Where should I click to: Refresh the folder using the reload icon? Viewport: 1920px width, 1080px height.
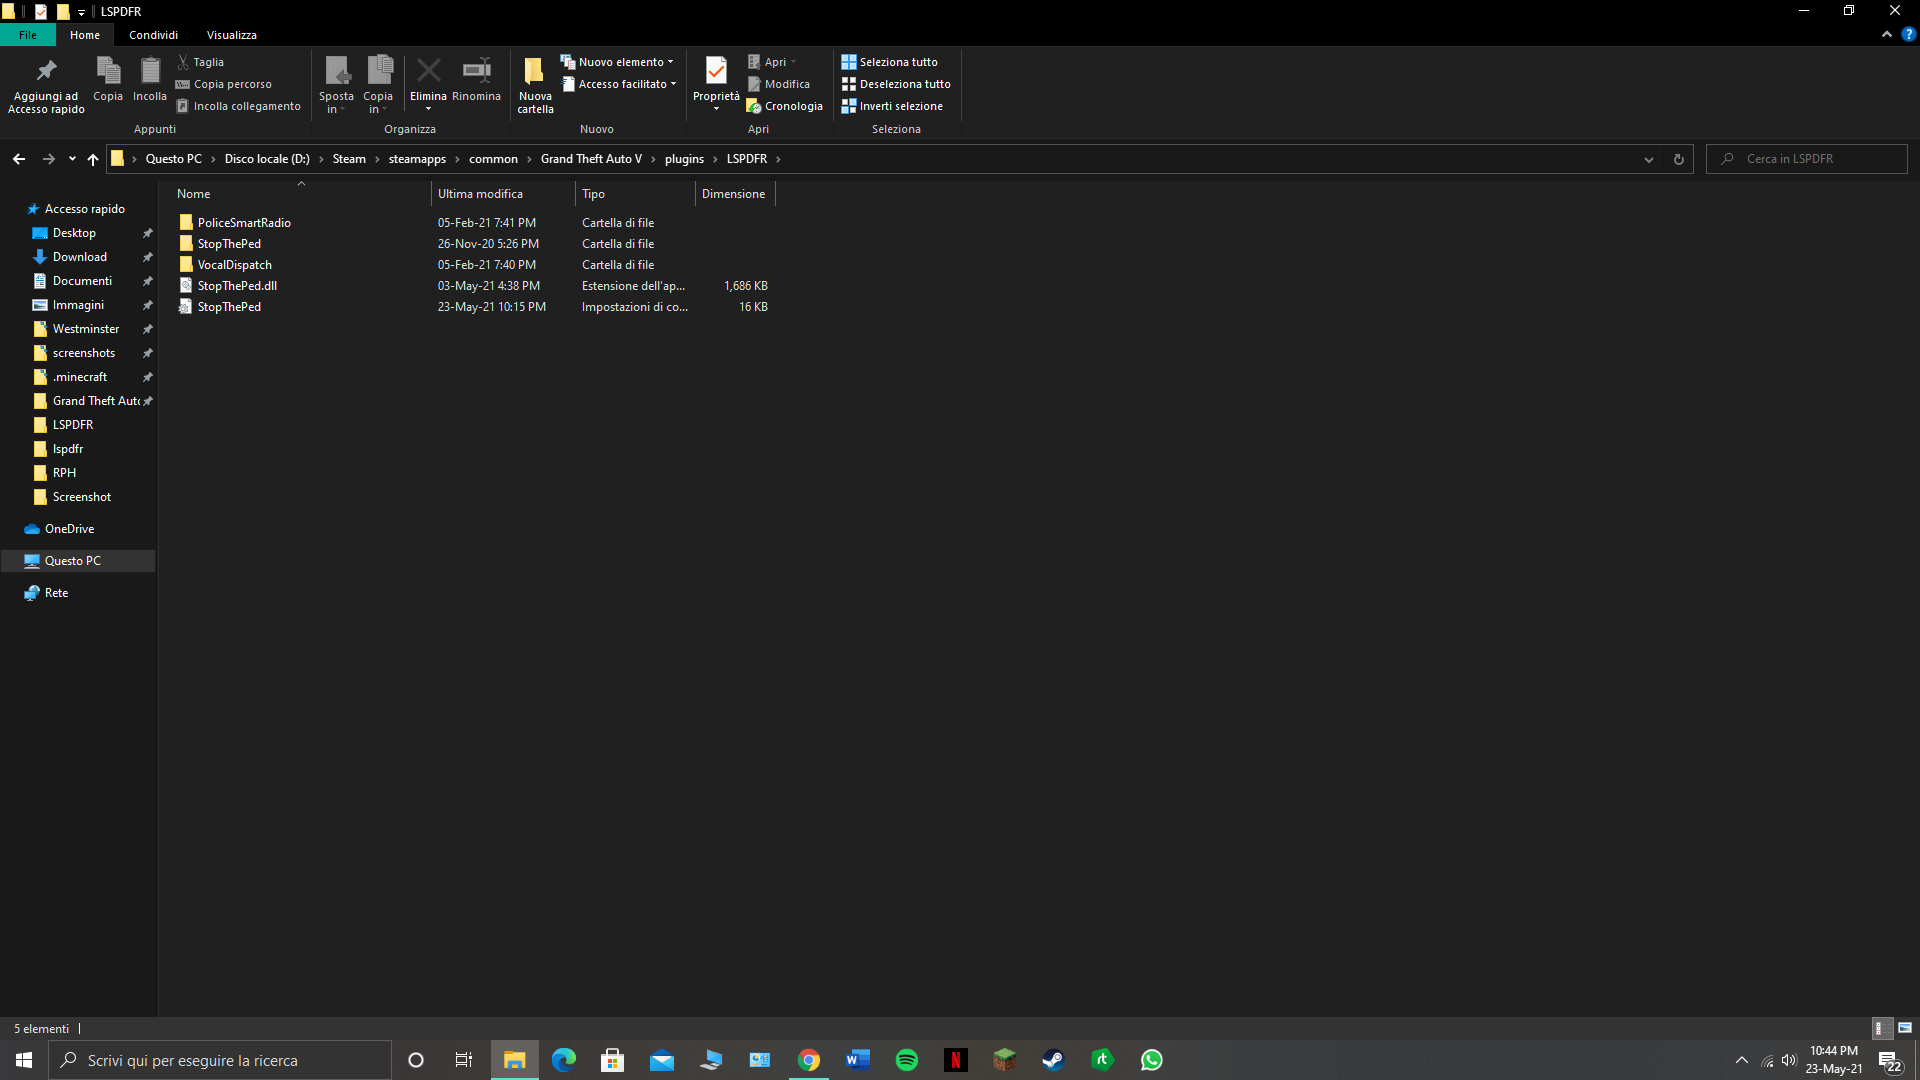point(1679,159)
